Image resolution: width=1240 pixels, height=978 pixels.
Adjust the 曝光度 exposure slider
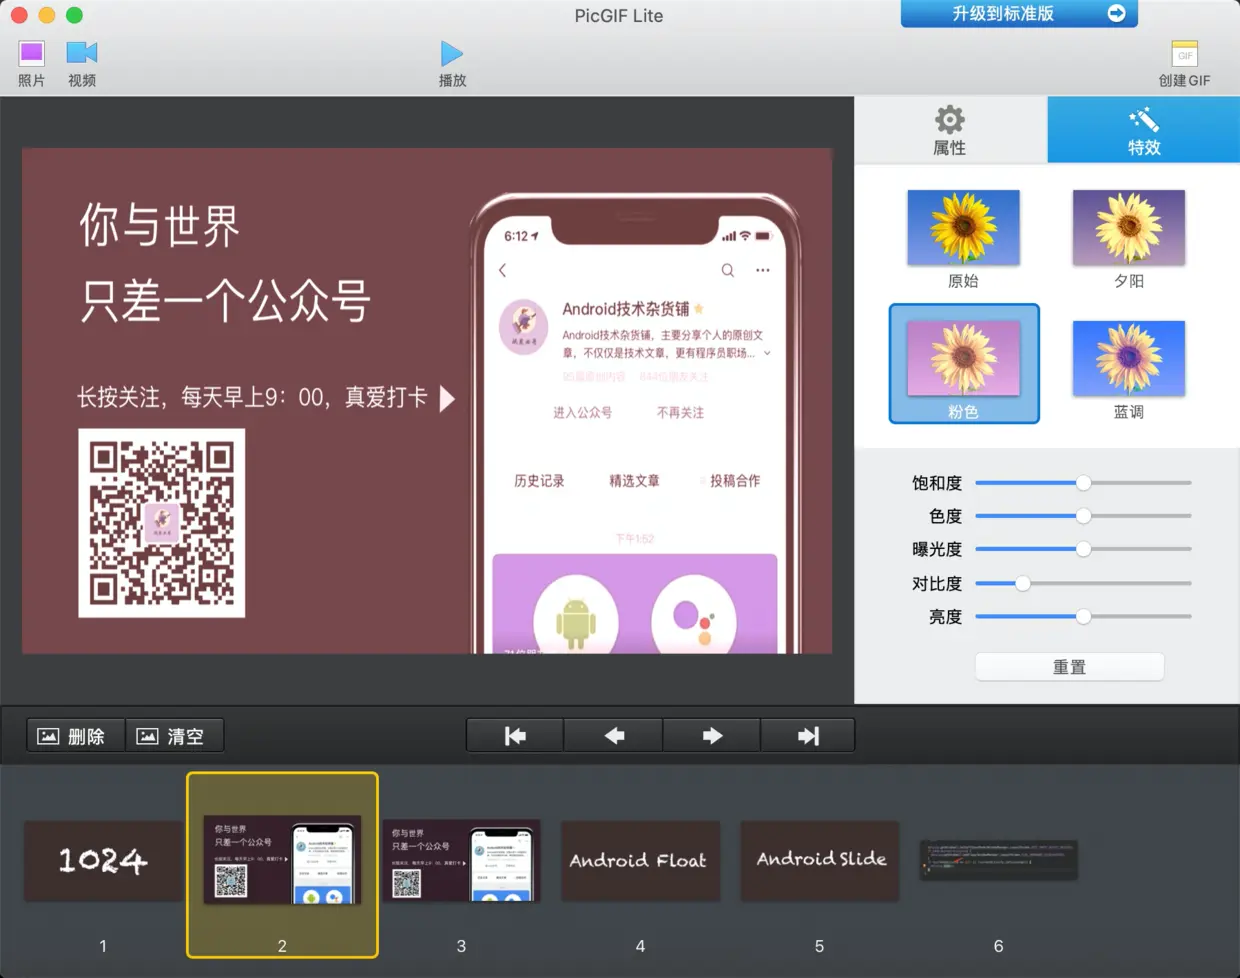pyautogui.click(x=1083, y=549)
